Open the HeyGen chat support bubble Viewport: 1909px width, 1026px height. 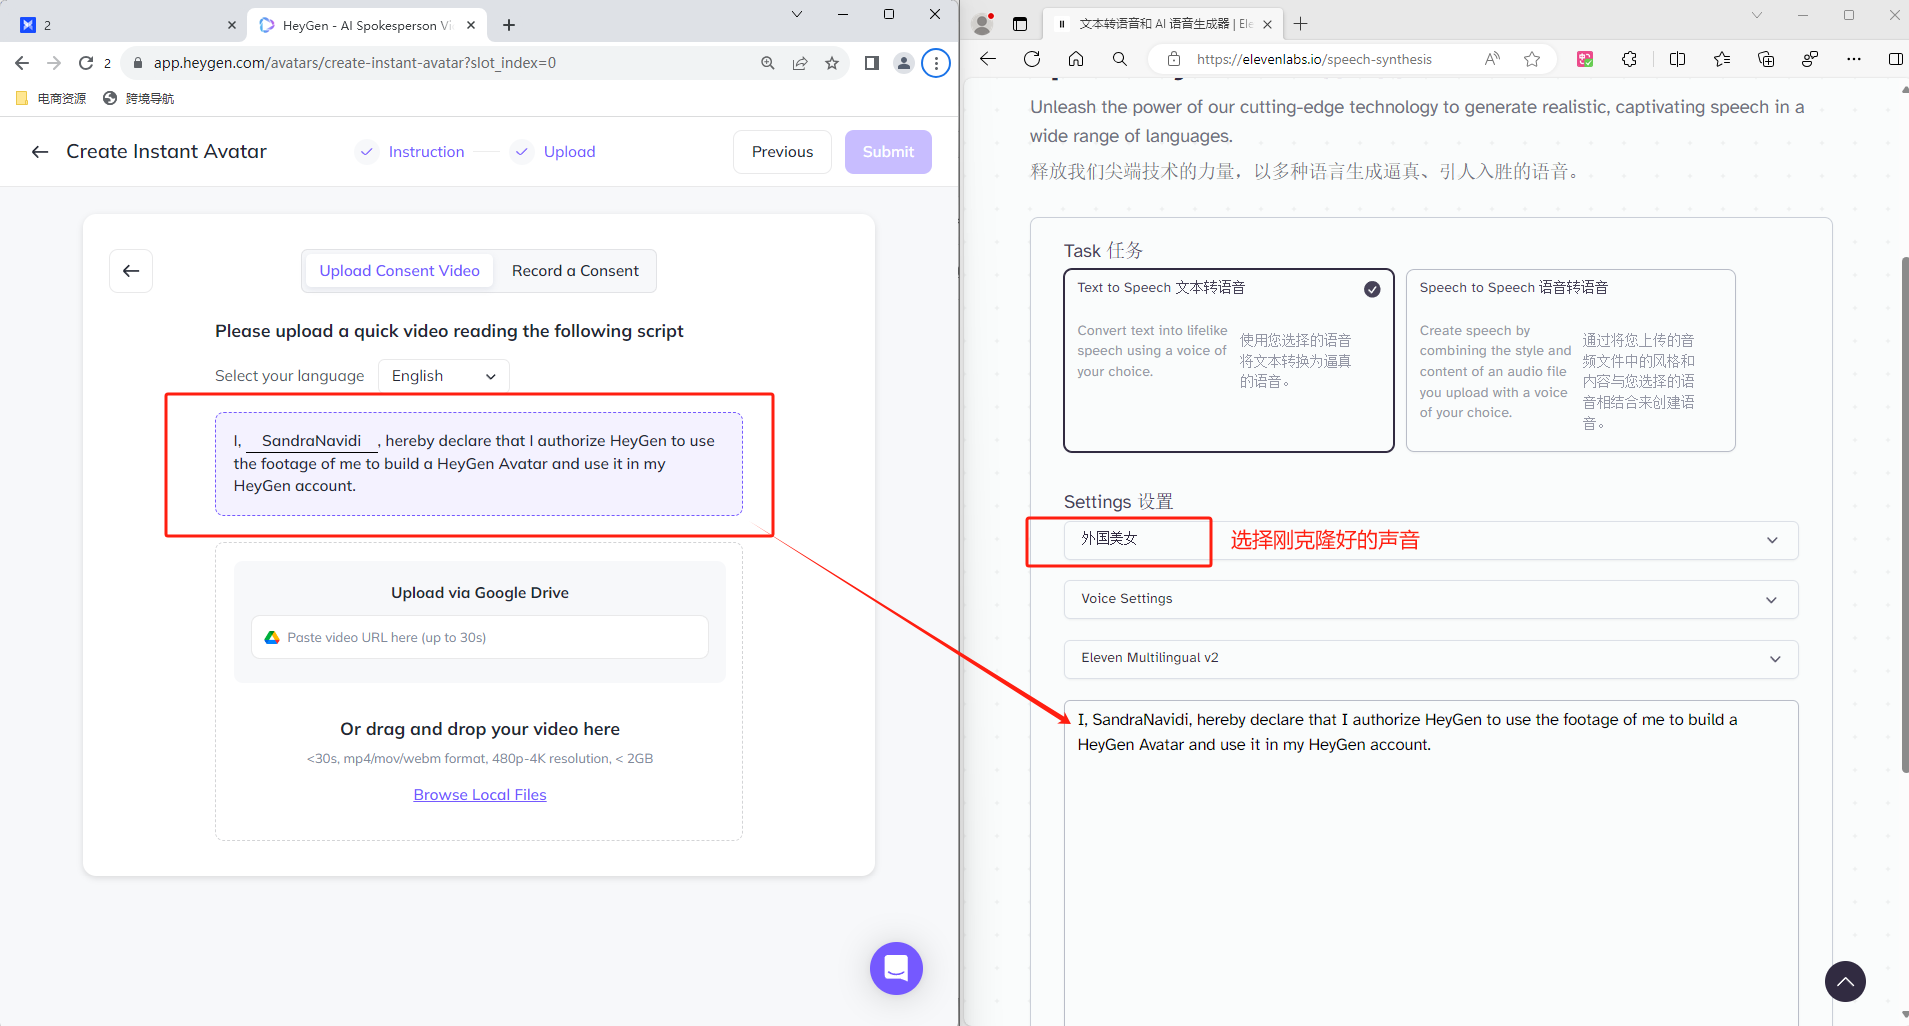(896, 968)
